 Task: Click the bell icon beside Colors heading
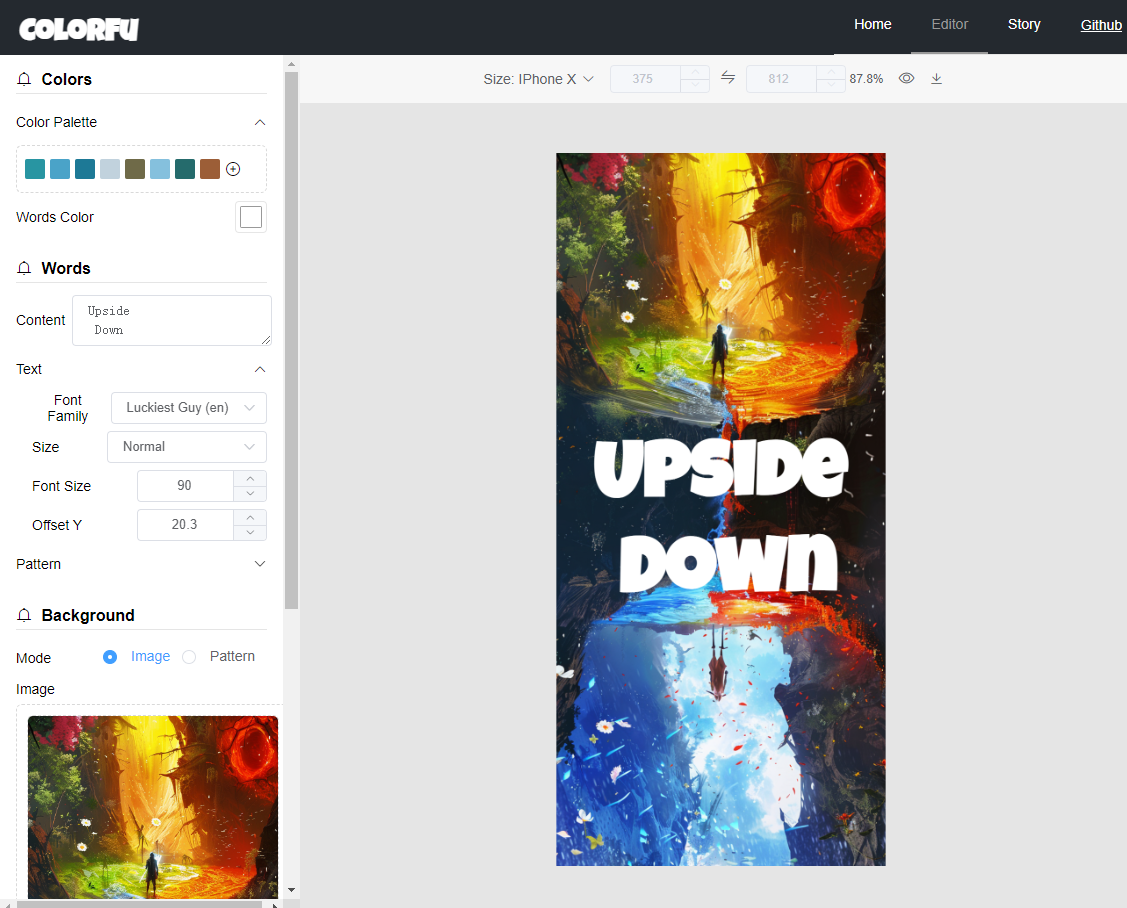pos(24,79)
